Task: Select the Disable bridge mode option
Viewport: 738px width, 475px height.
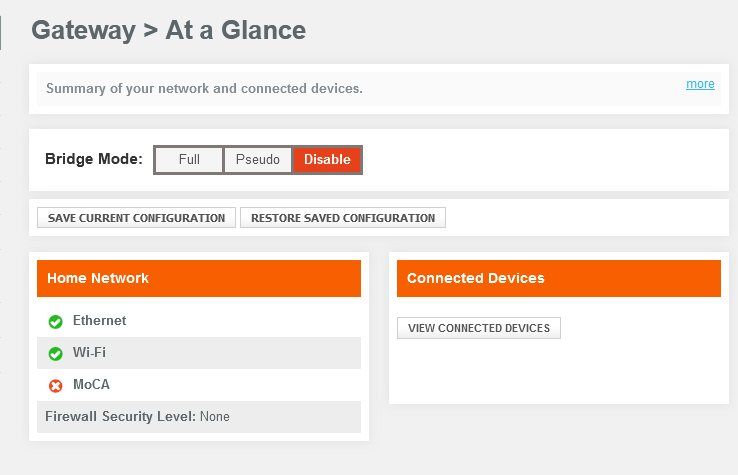Action: pyautogui.click(x=327, y=160)
